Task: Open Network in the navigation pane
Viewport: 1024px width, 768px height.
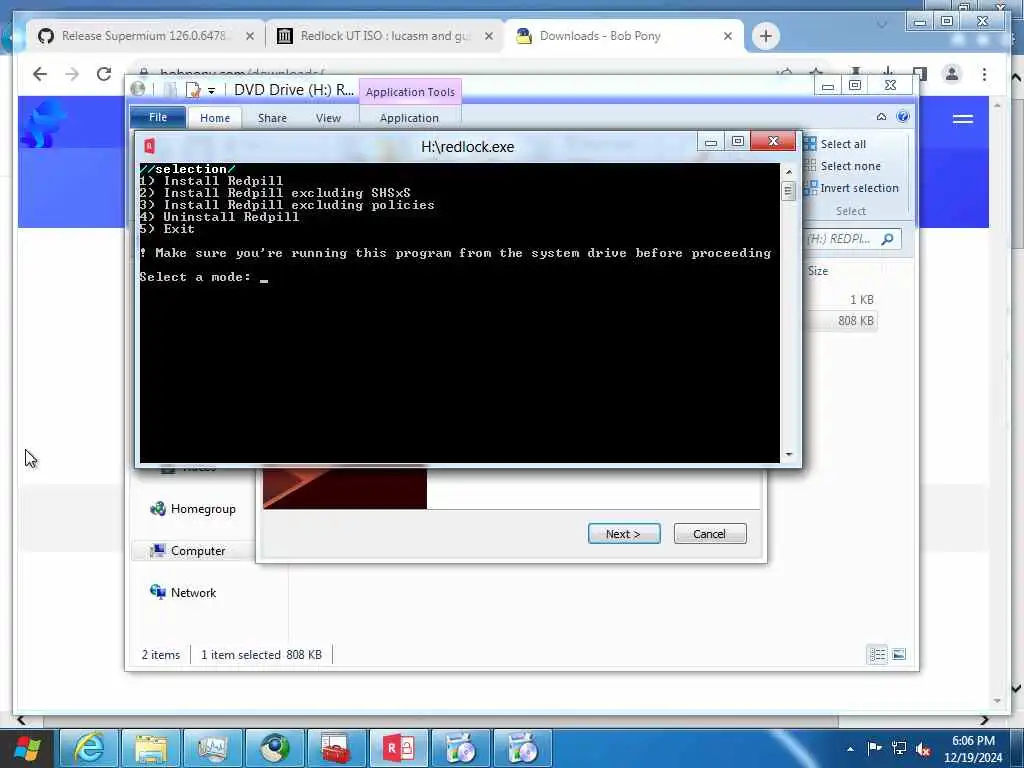Action: (x=184, y=592)
